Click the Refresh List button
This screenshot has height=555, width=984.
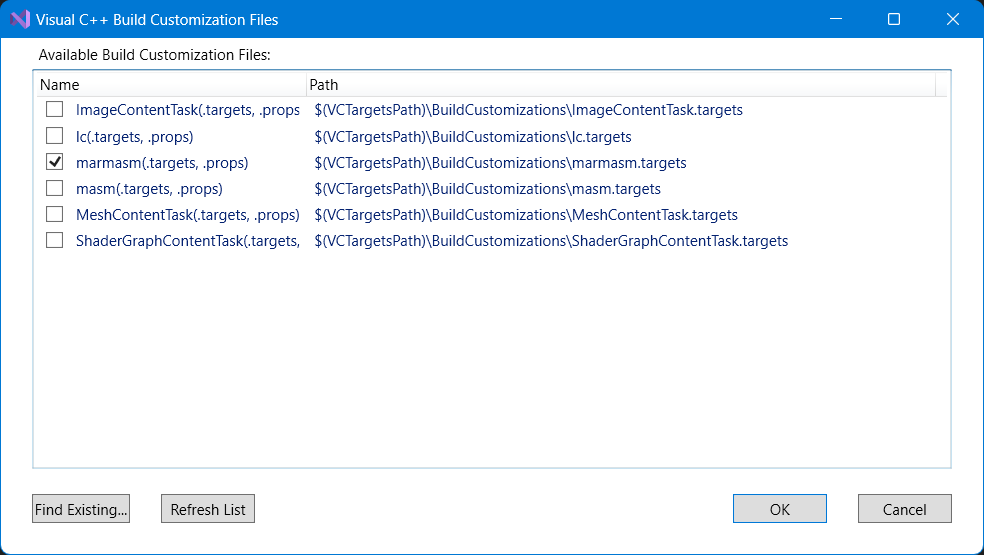tap(208, 509)
